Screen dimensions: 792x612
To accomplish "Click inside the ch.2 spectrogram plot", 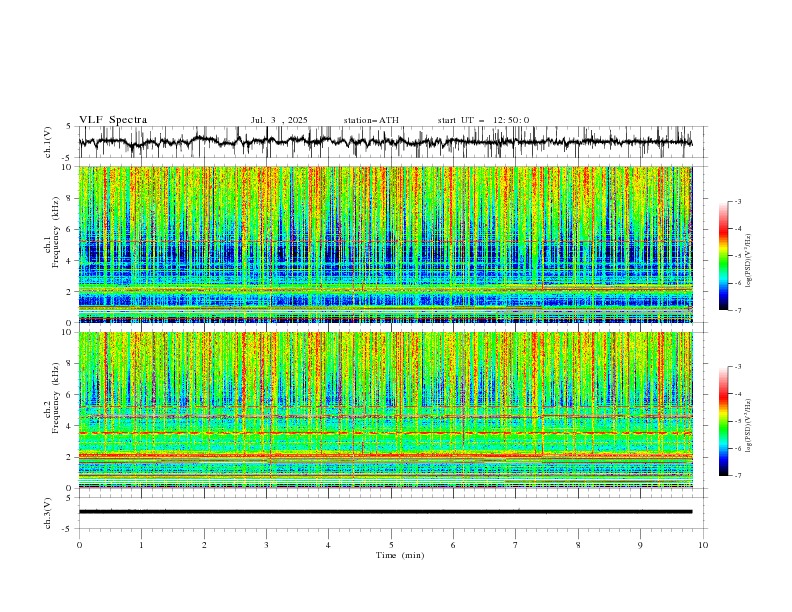I will [385, 410].
